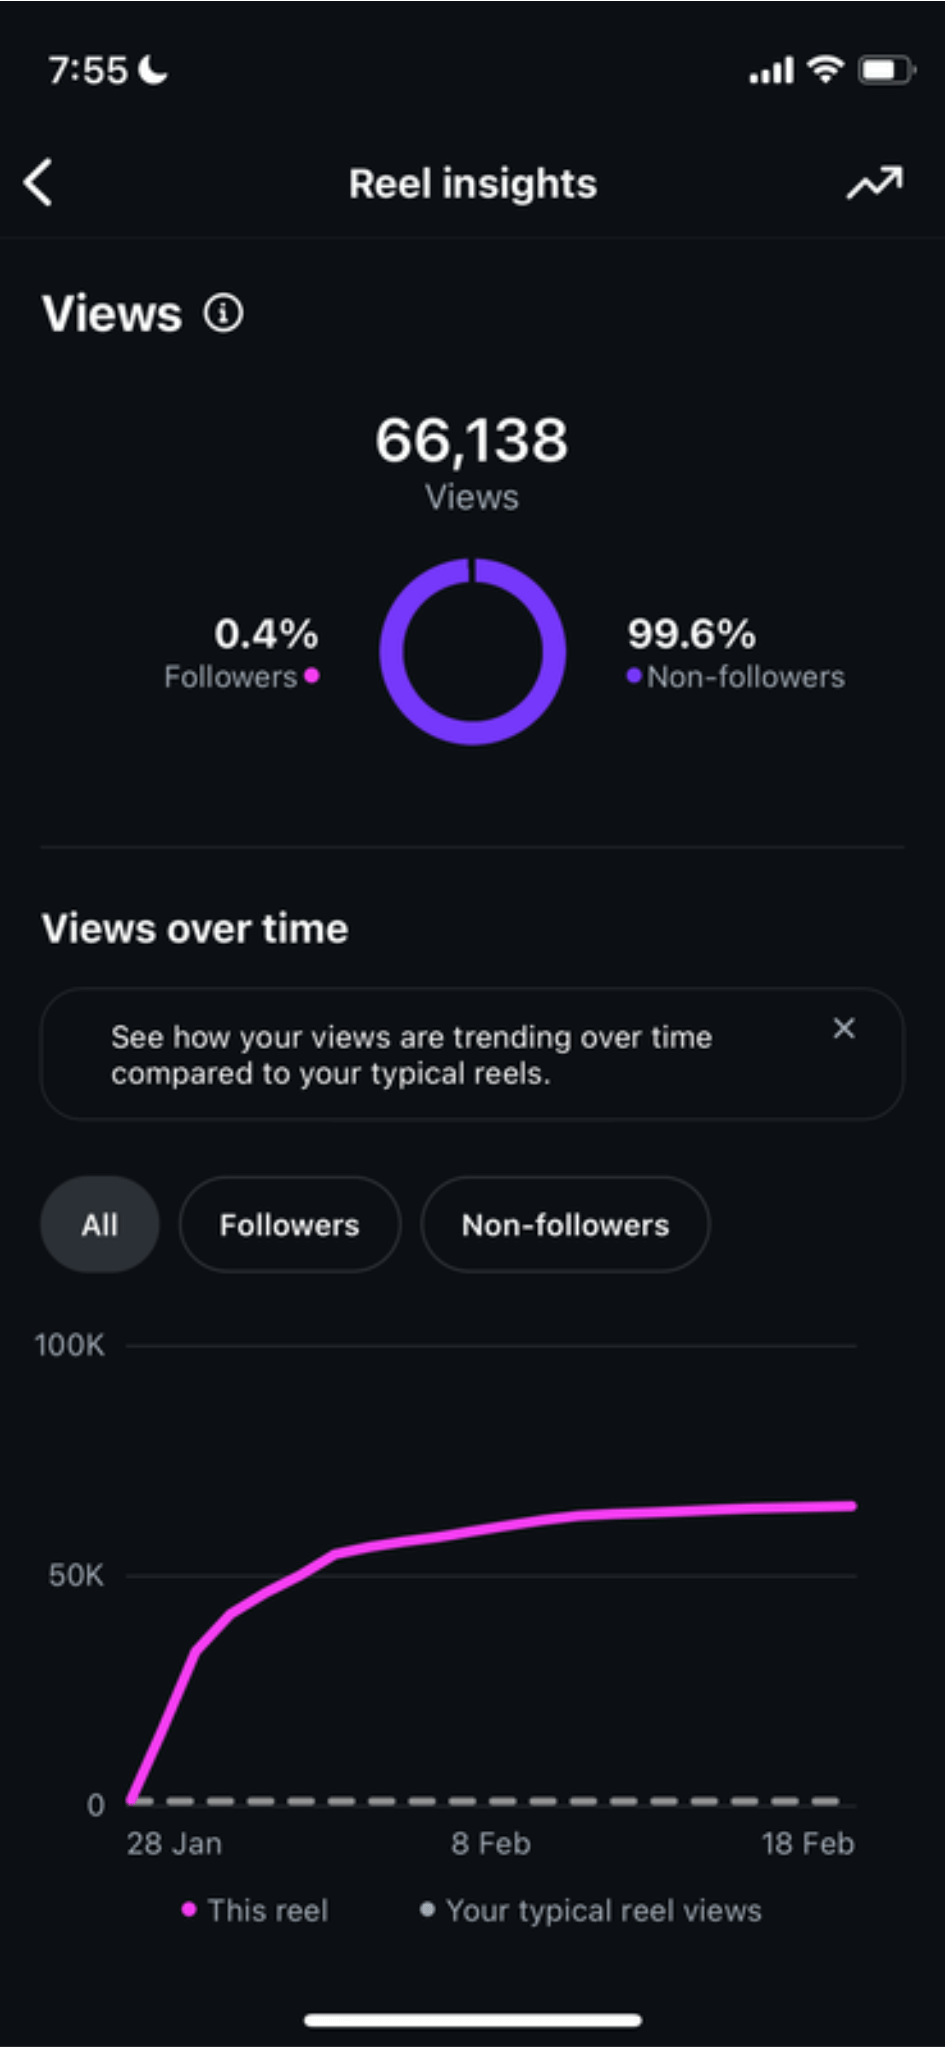Tap the 8 Feb point on chart axis
The image size is (945, 2048).
tap(490, 1843)
